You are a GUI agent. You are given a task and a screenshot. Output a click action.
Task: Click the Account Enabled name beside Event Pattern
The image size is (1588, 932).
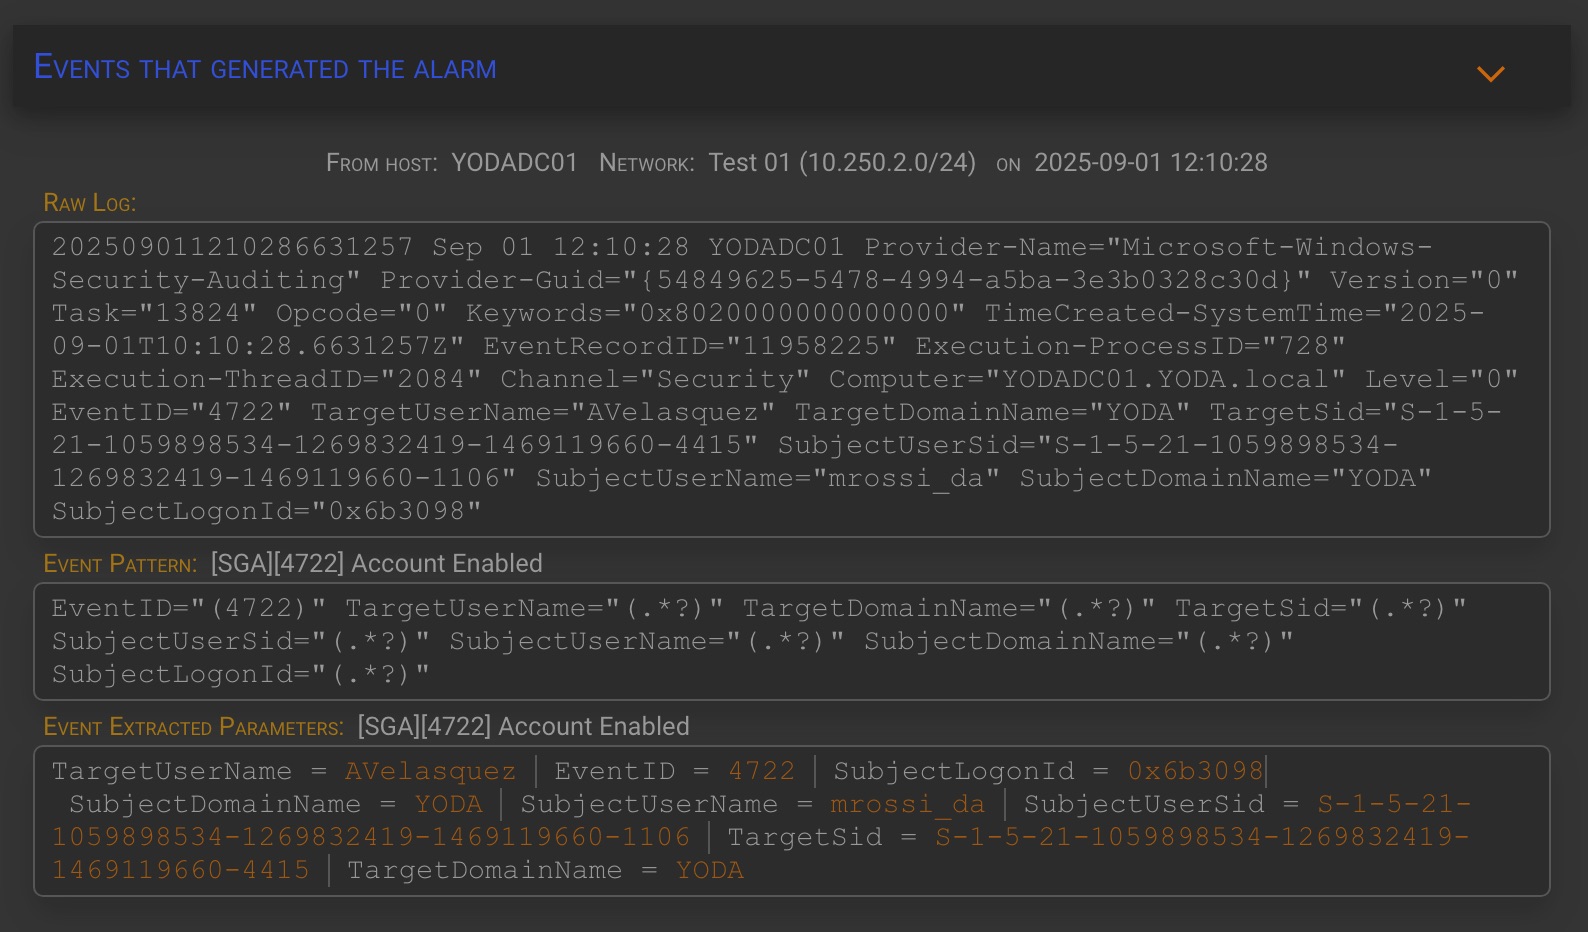pos(376,564)
